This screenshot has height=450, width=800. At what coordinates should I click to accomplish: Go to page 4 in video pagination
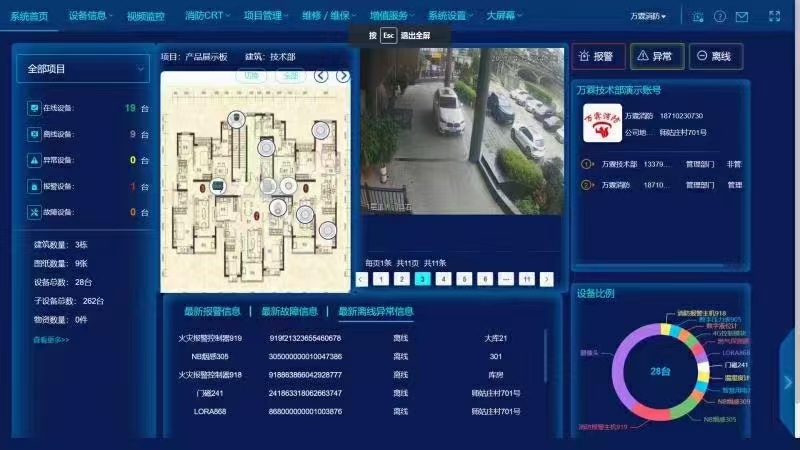coord(443,279)
